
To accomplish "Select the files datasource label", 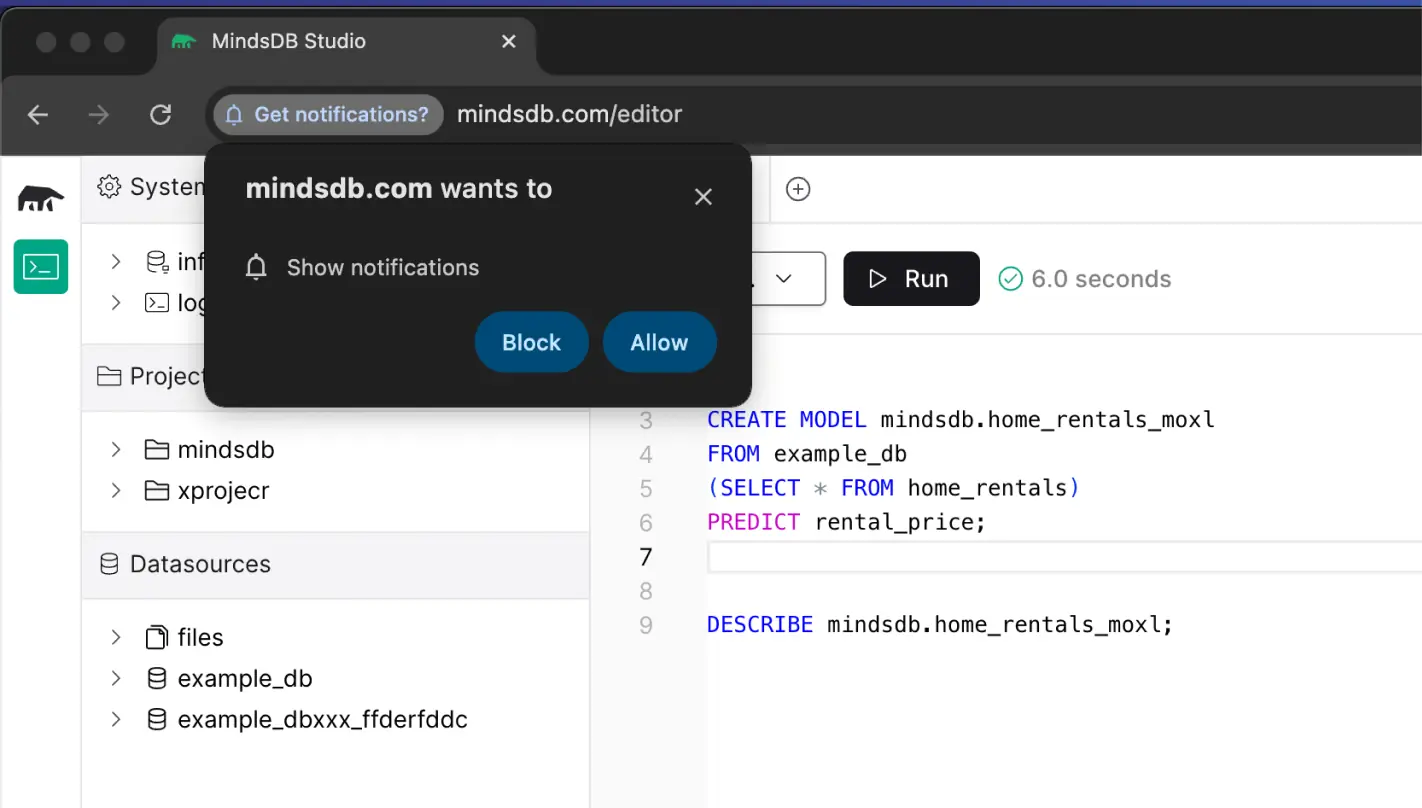I will (x=201, y=637).
